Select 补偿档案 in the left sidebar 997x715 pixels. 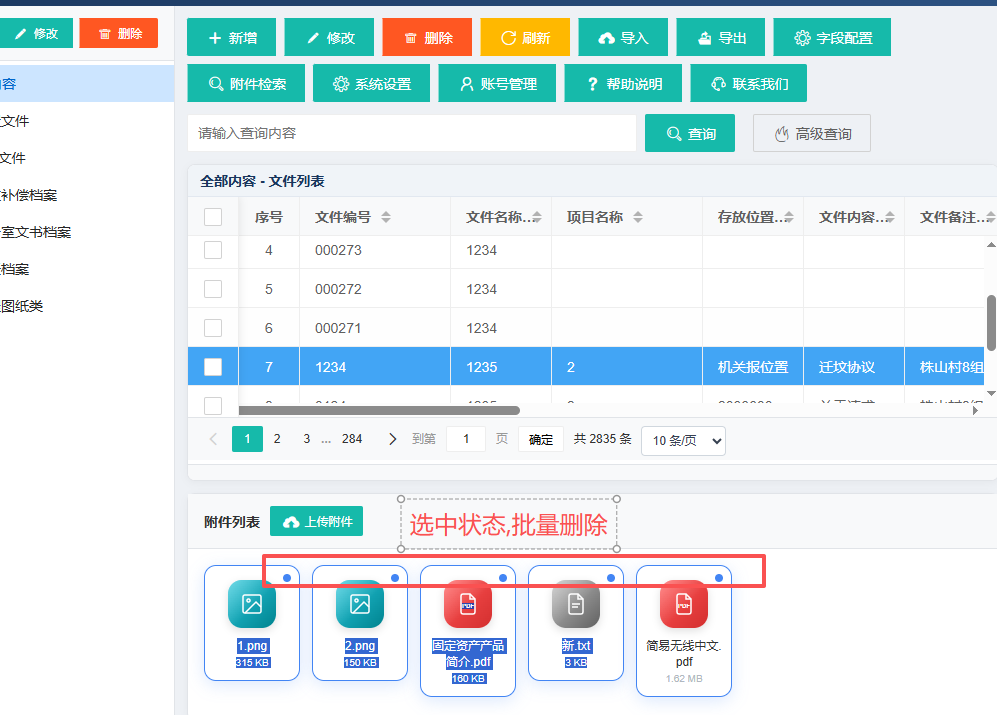29,195
